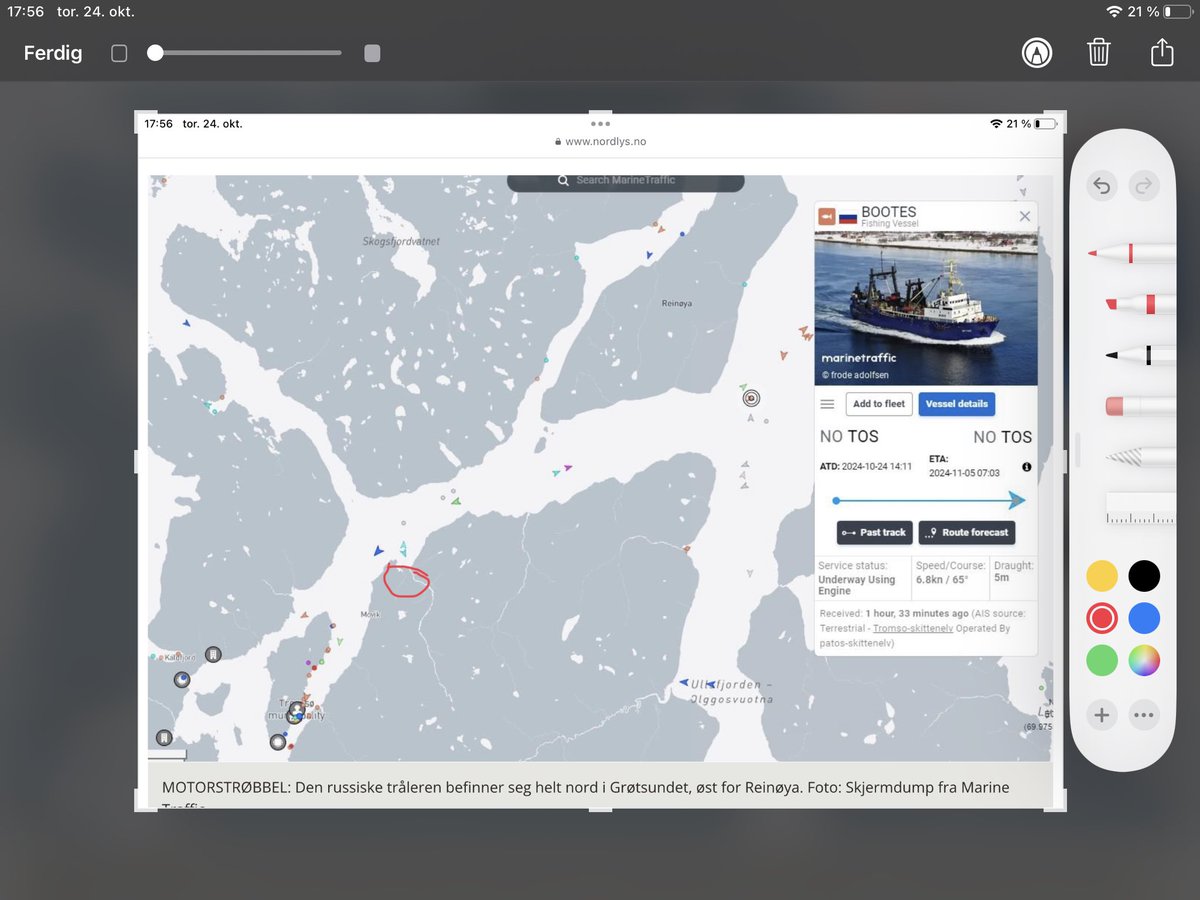Tap the iPad battery status indicator
Screen dimensions: 1200x900
pyautogui.click(x=1180, y=12)
